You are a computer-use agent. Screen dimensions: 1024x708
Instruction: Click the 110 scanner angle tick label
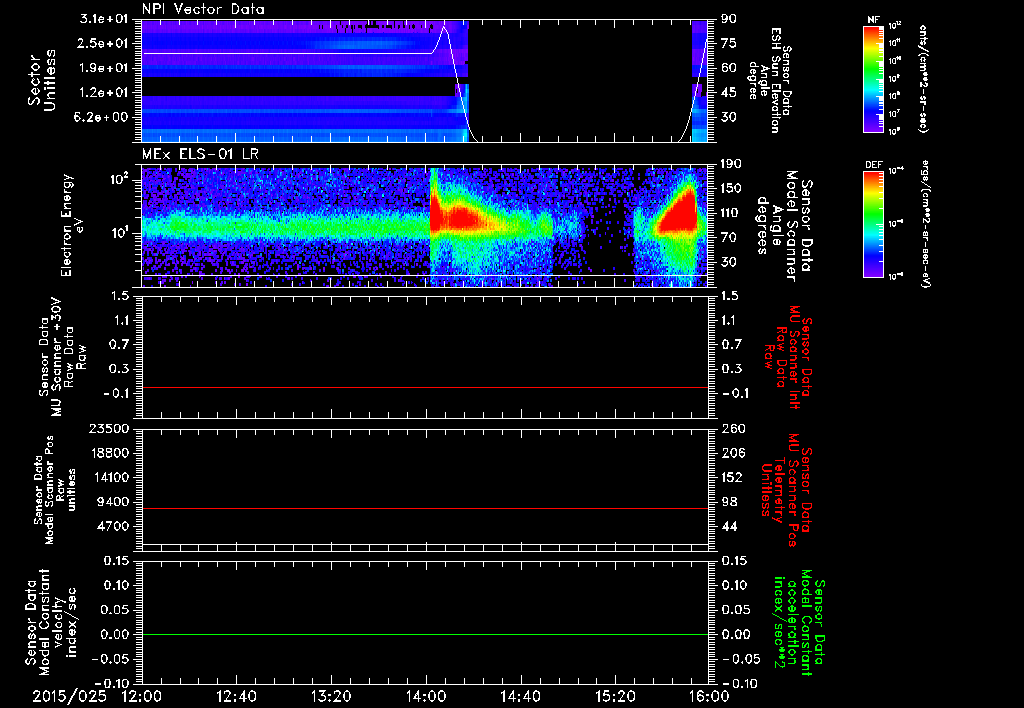[x=731, y=213]
